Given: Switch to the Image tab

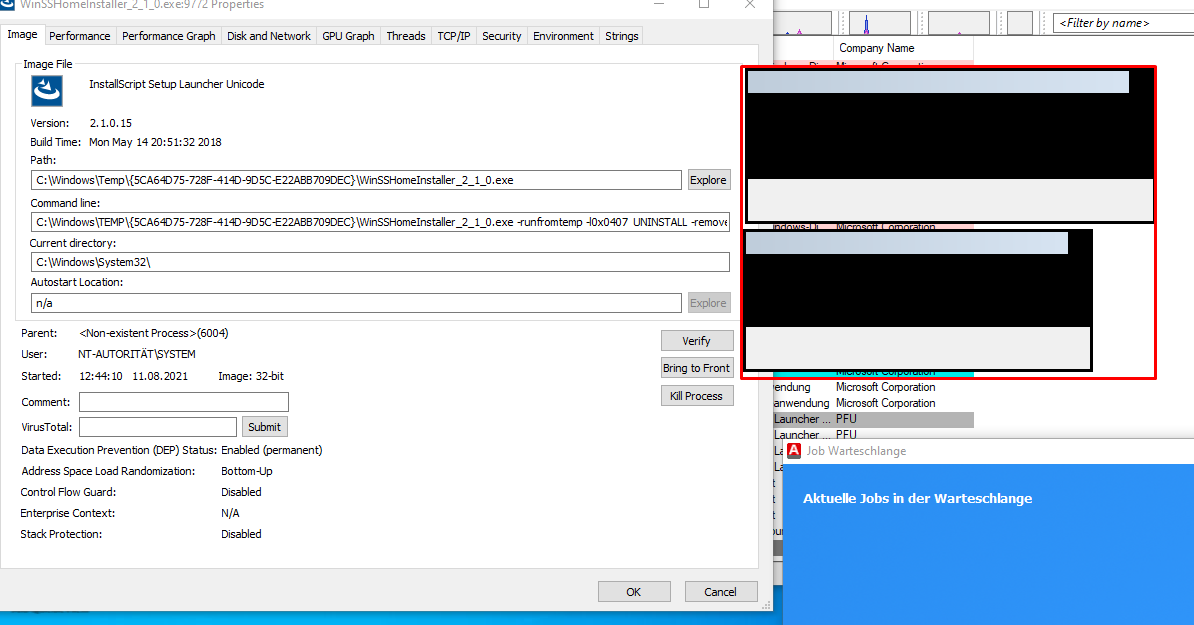Looking at the screenshot, I should click(x=22, y=34).
